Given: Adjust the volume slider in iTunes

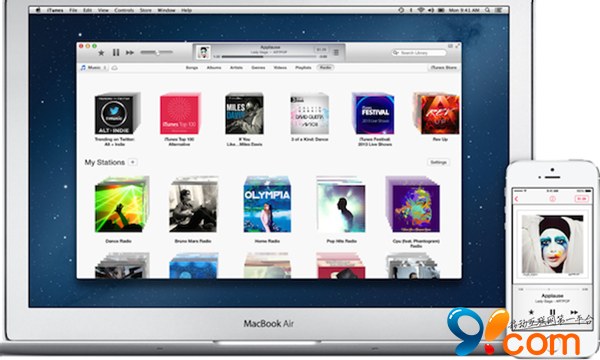Looking at the screenshot, I should click(157, 52).
